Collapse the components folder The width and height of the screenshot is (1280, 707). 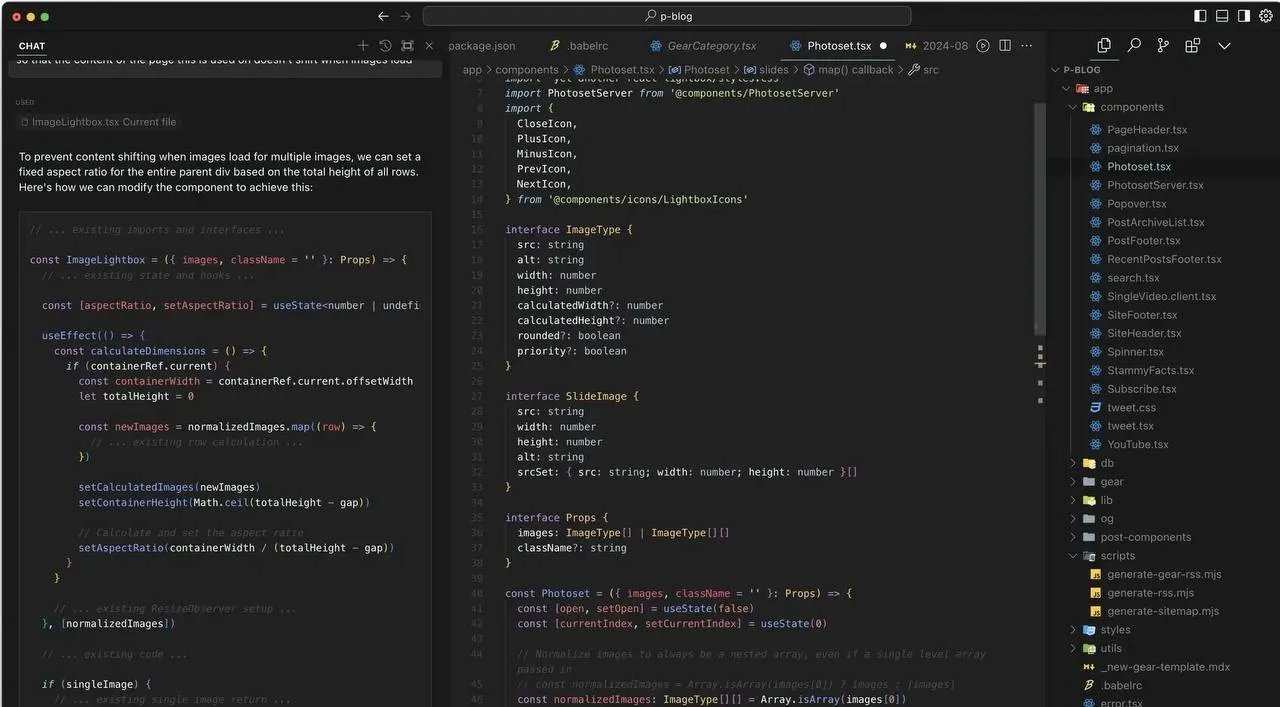coord(1131,107)
